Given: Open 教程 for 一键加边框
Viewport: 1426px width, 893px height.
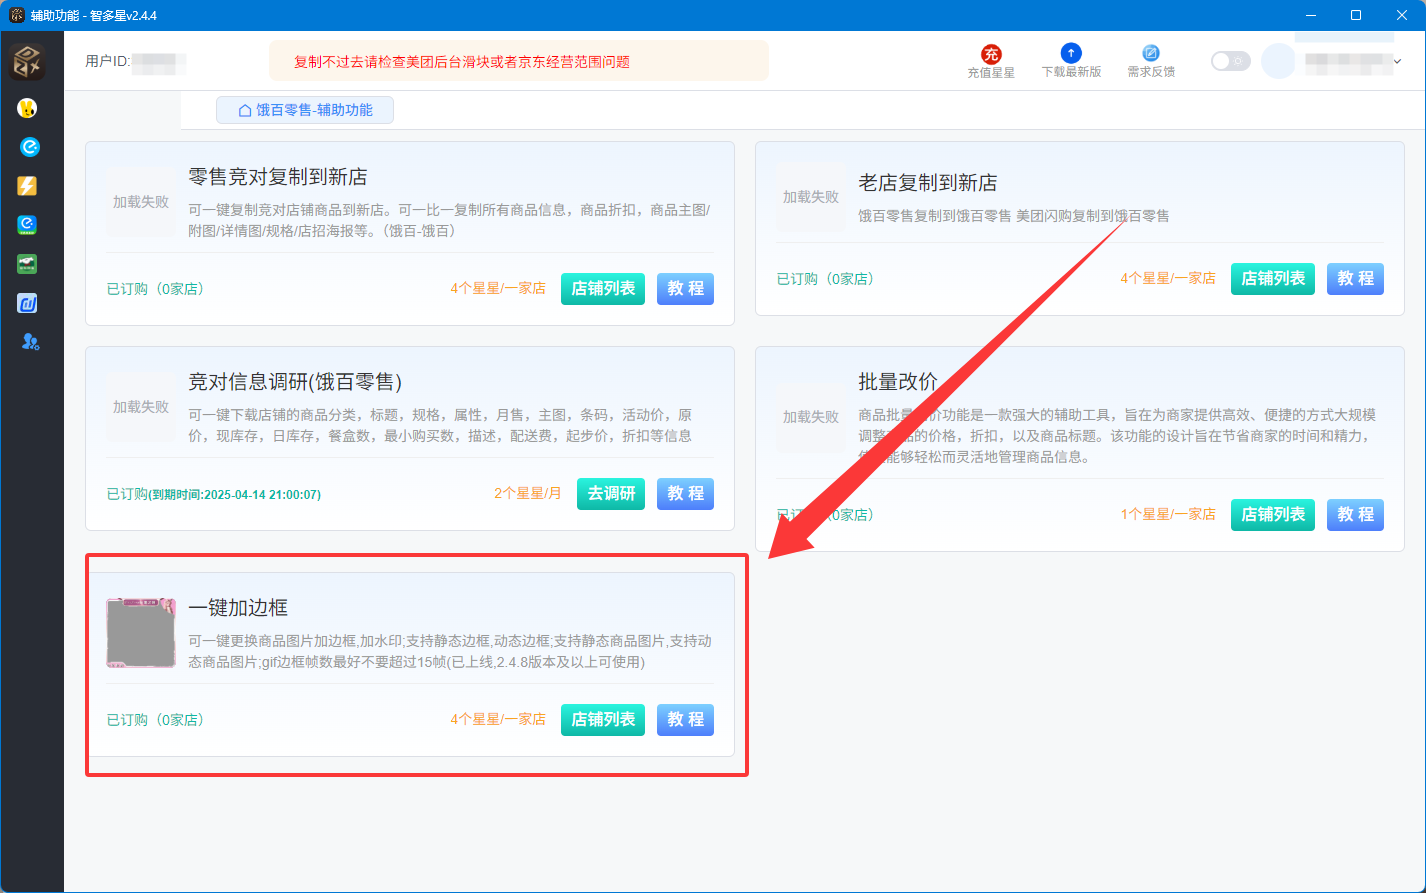Looking at the screenshot, I should pyautogui.click(x=685, y=719).
